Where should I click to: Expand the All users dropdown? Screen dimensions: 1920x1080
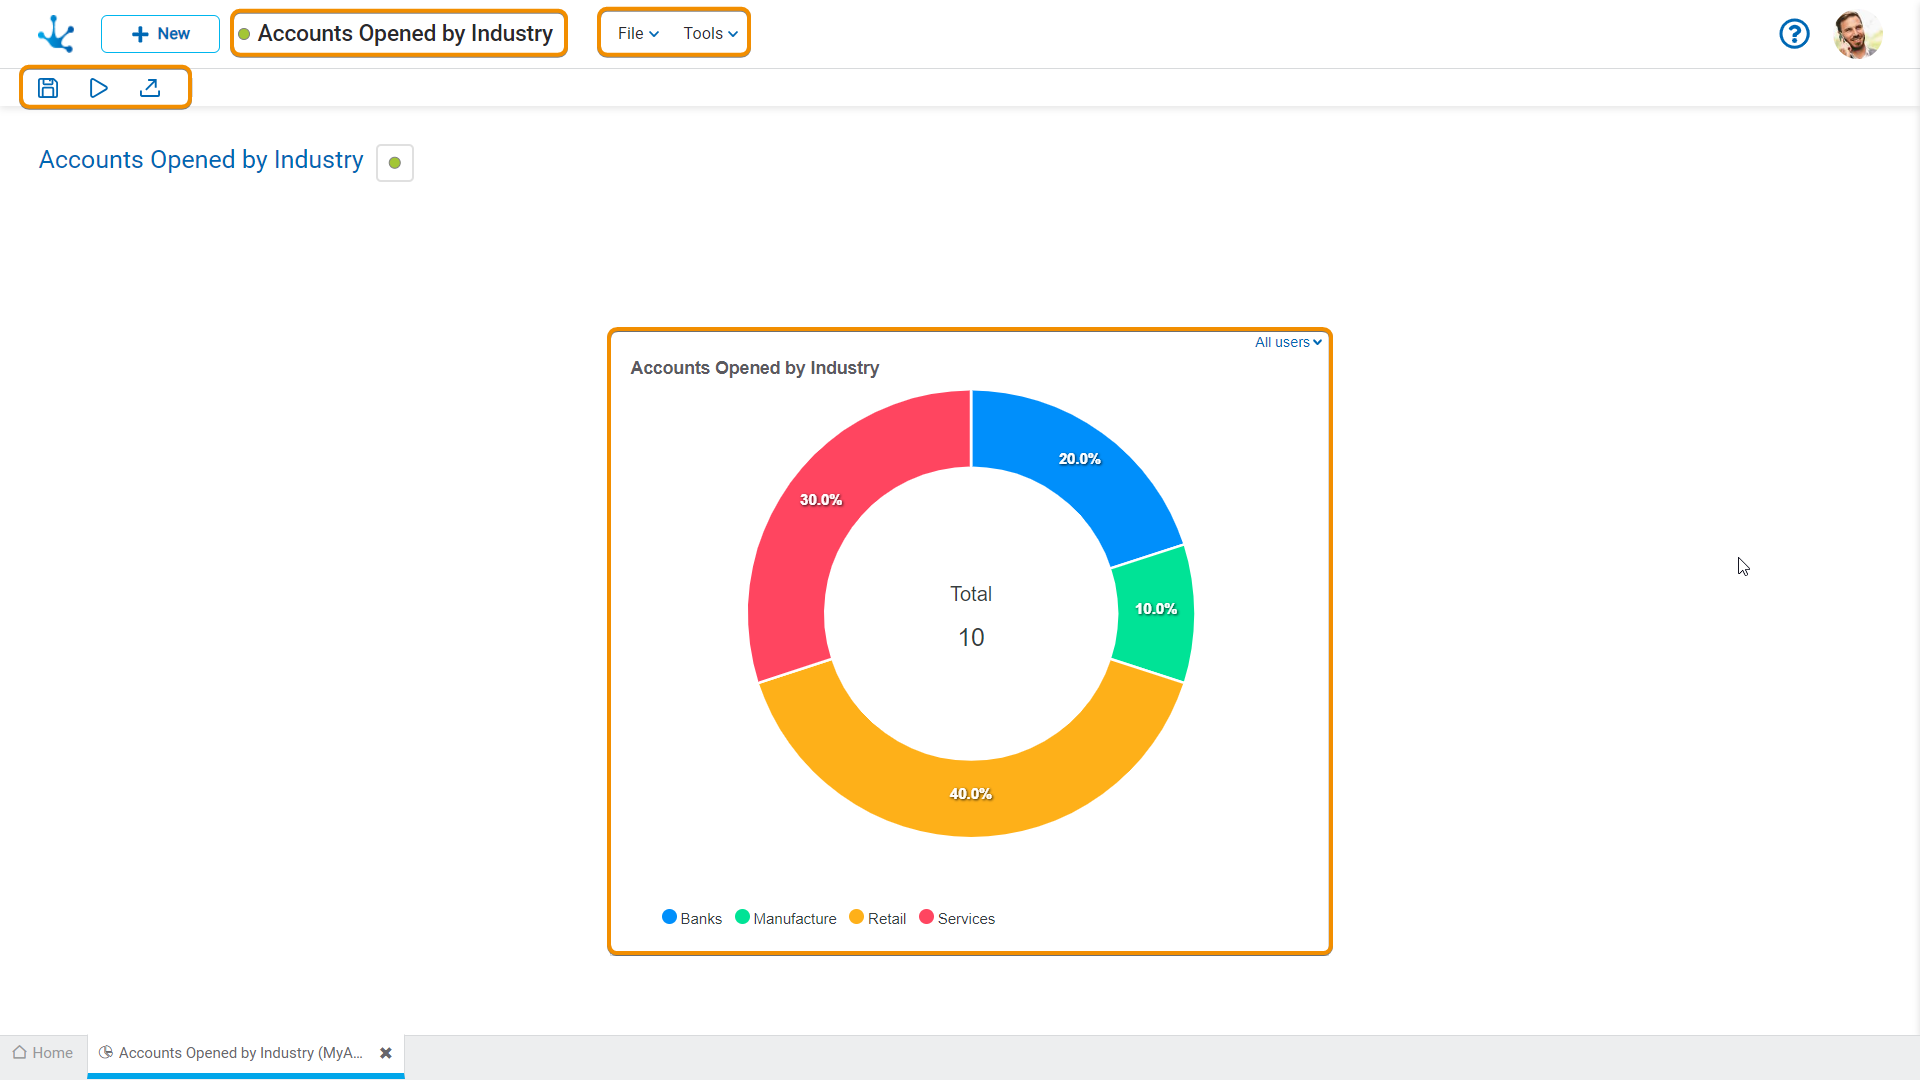1288,342
